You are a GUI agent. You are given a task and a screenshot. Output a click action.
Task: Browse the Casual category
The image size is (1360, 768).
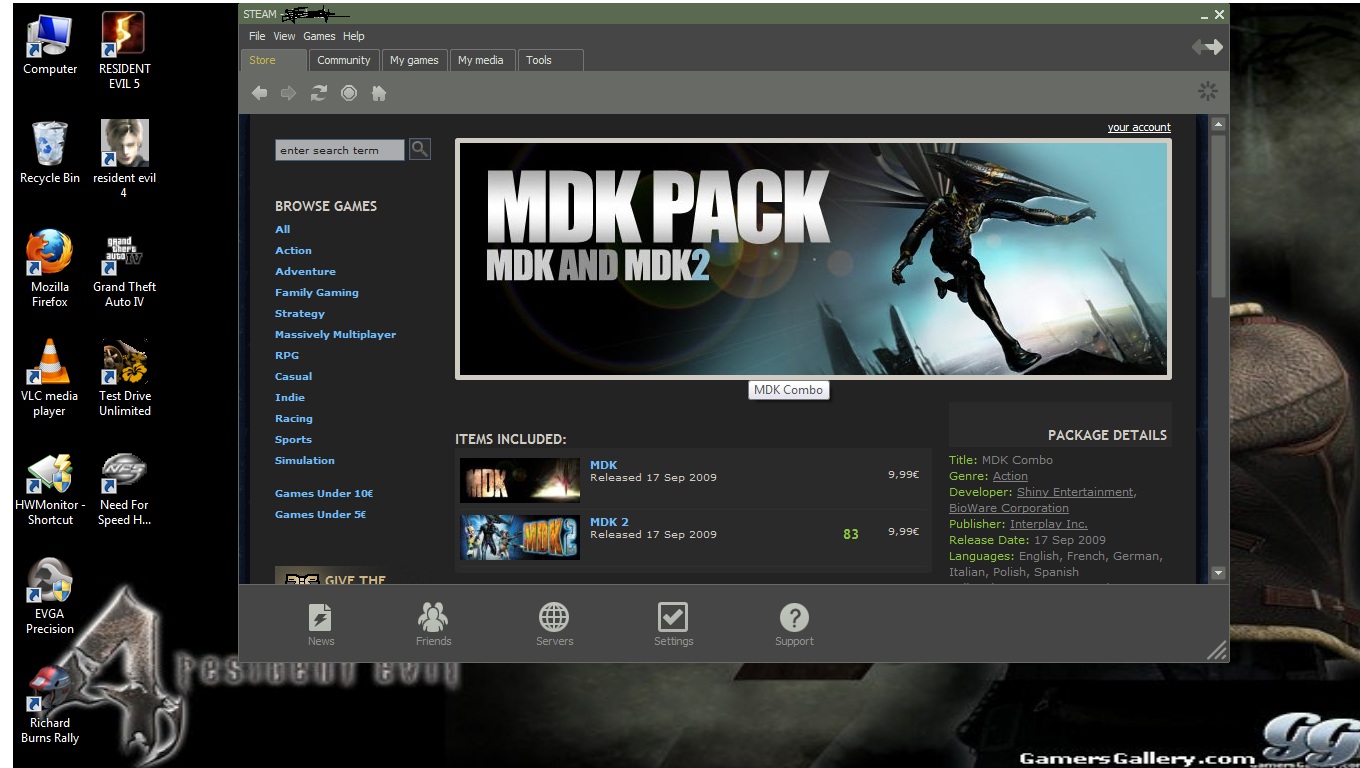pyautogui.click(x=293, y=376)
